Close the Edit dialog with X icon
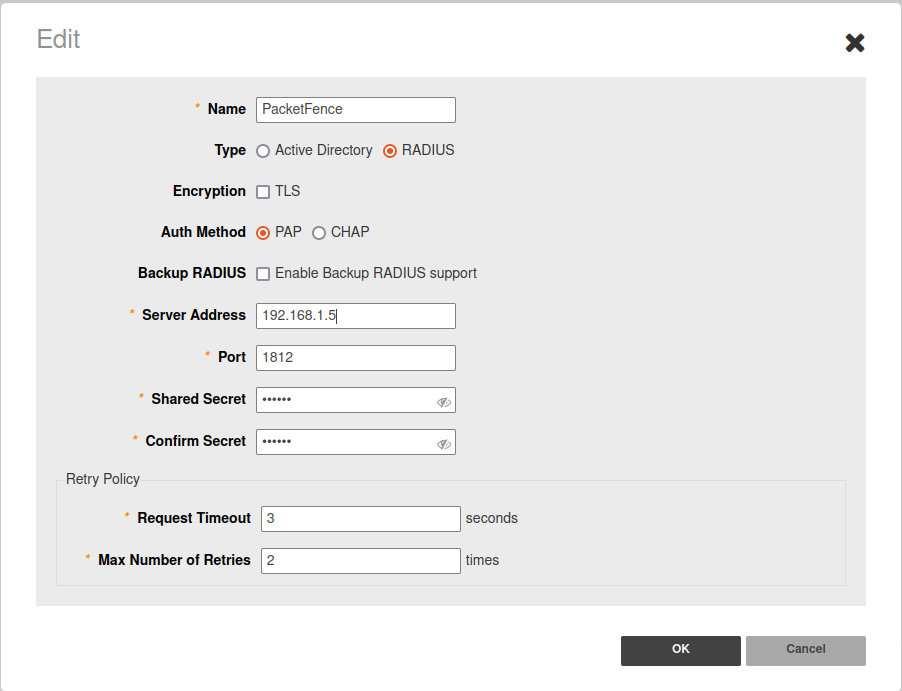 (855, 42)
